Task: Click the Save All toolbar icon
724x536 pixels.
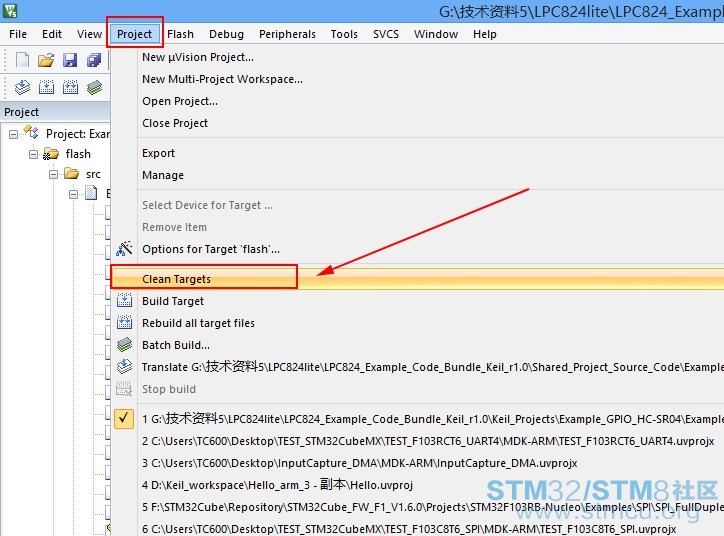Action: pos(94,60)
